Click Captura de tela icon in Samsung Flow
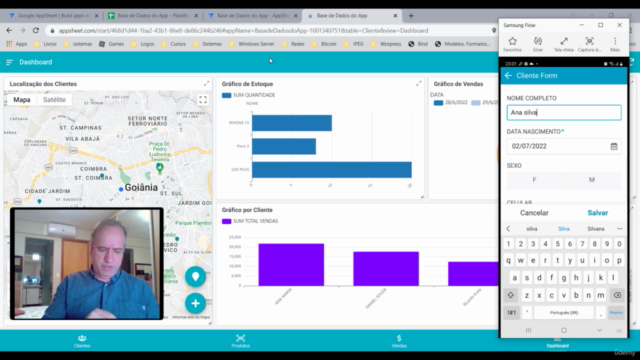The image size is (640, 360). (x=589, y=44)
